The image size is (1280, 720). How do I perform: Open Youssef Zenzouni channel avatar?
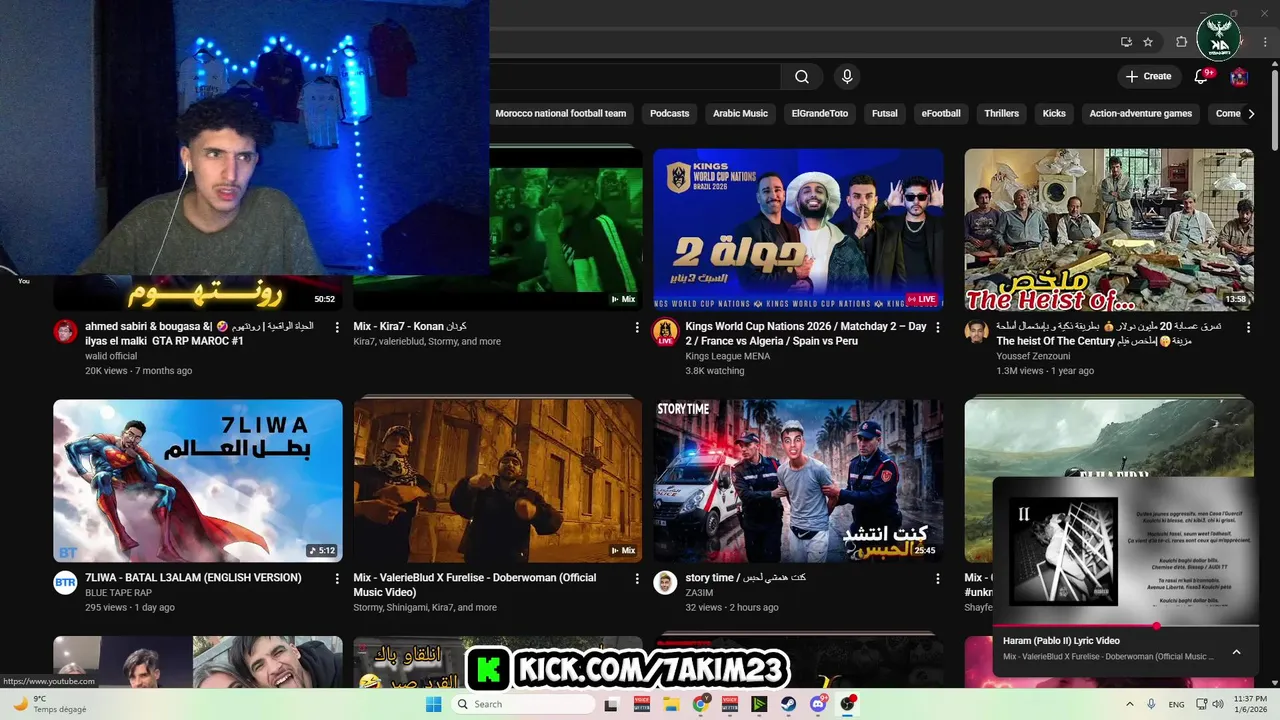tap(976, 332)
